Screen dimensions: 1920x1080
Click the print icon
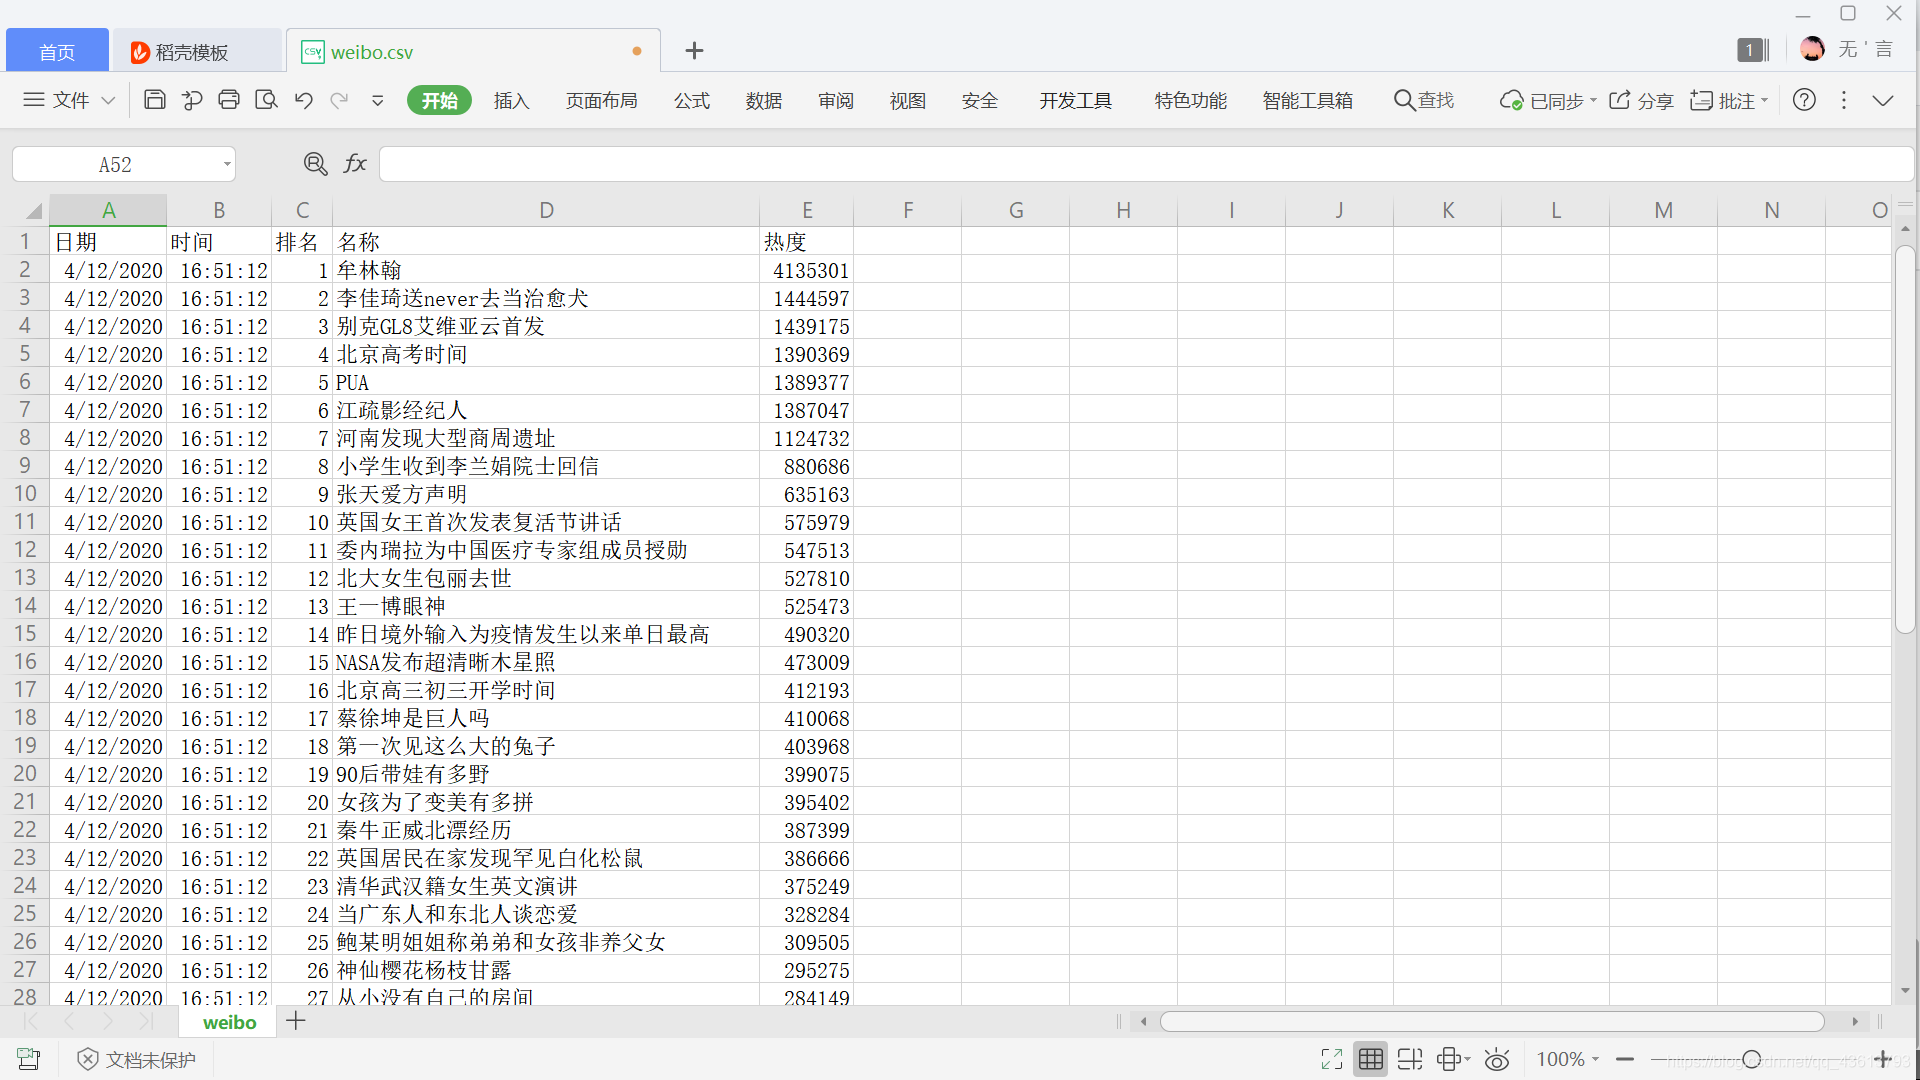[x=229, y=100]
